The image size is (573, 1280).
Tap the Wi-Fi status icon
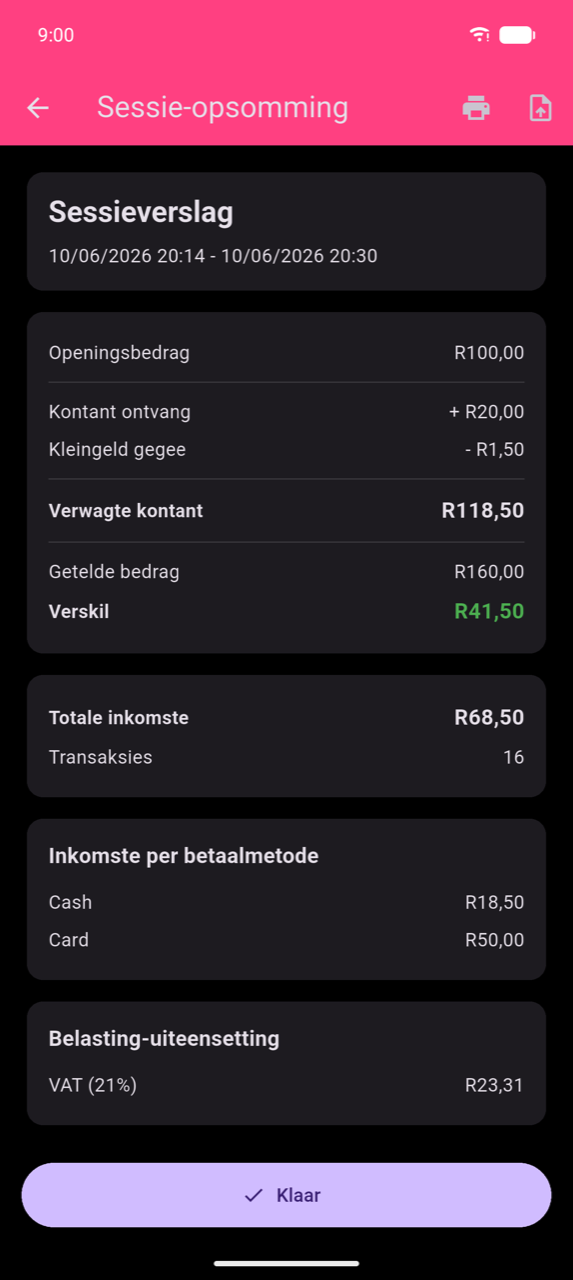click(480, 35)
